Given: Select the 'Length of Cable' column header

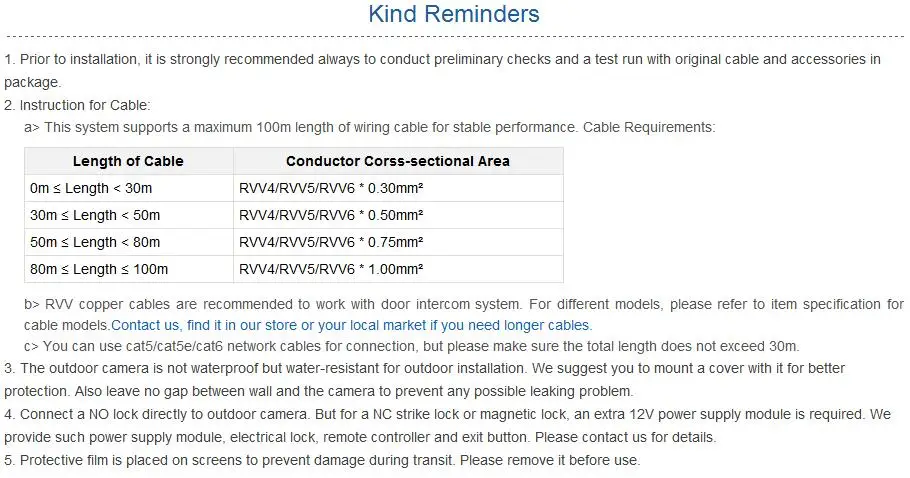Looking at the screenshot, I should tap(128, 161).
